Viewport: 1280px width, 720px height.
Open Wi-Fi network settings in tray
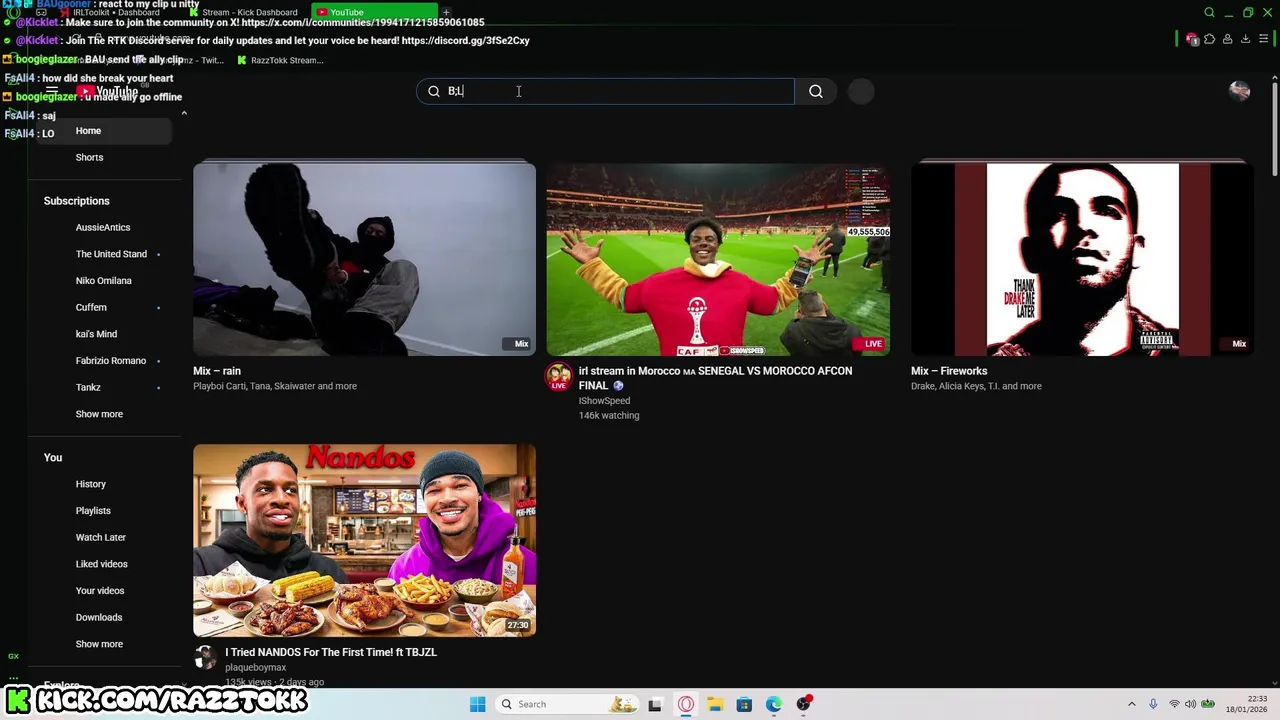coord(1175,704)
